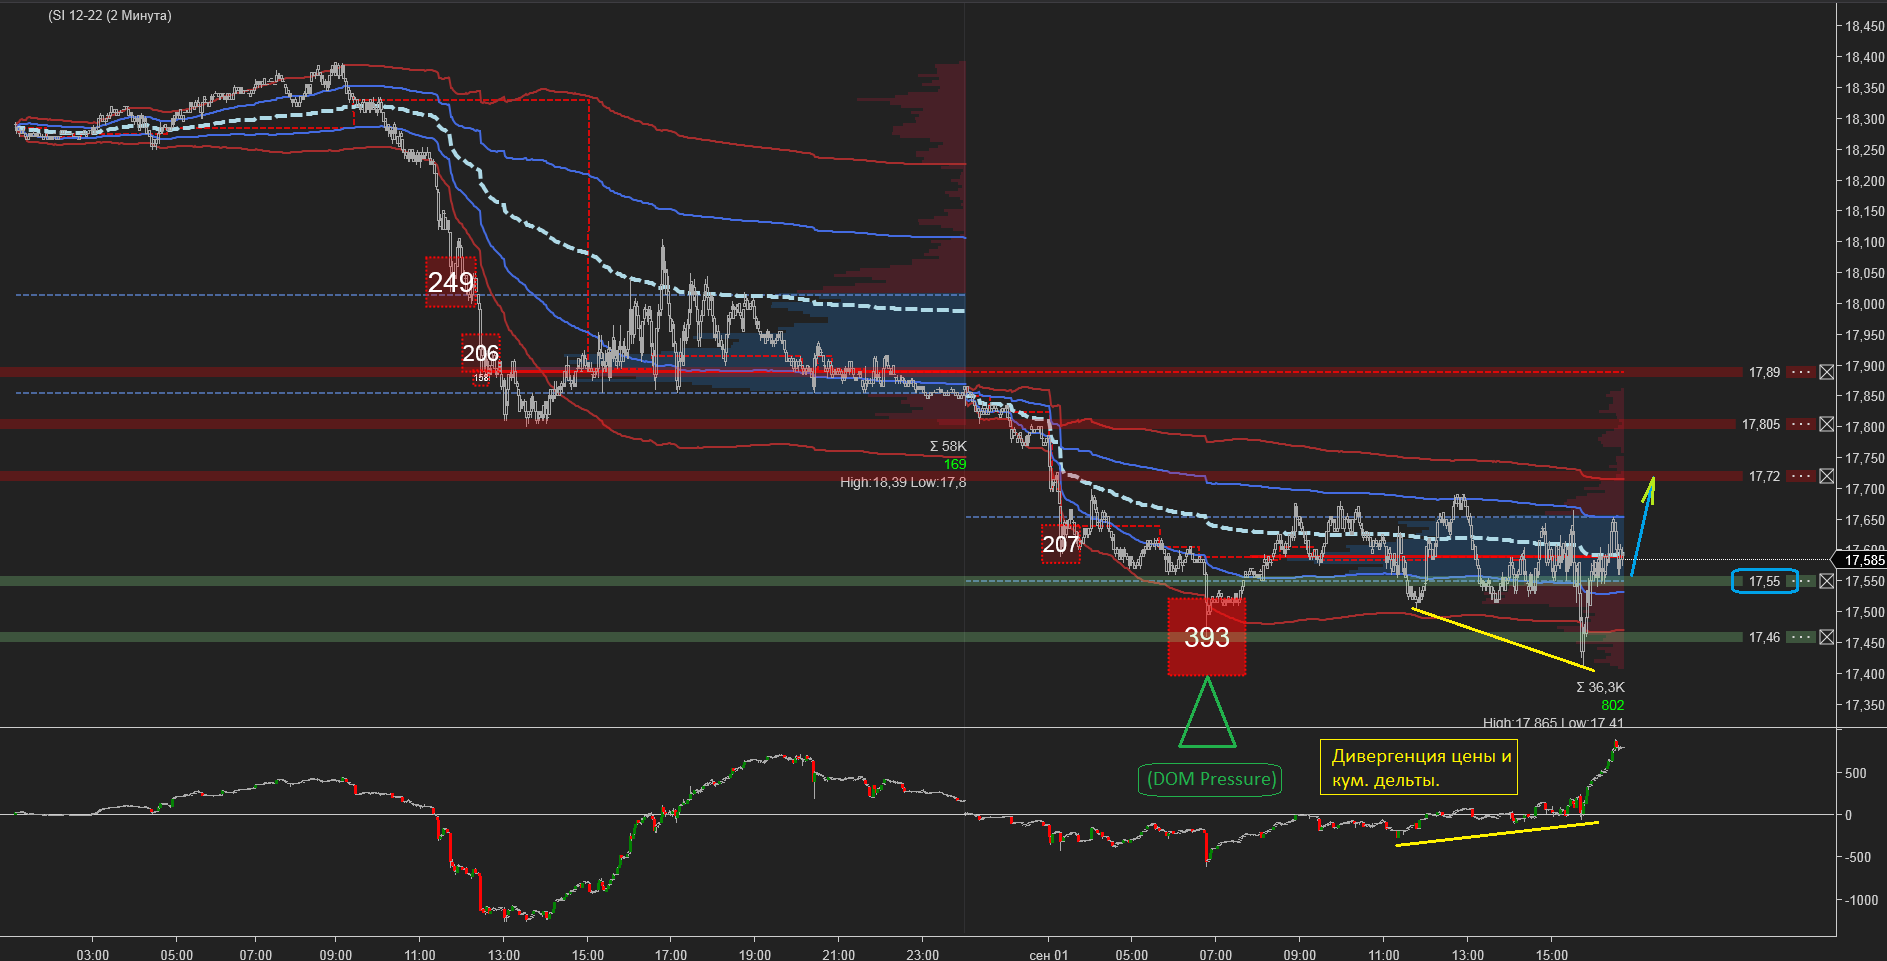Select the 17,55 level label
The height and width of the screenshot is (961, 1887).
1764,581
